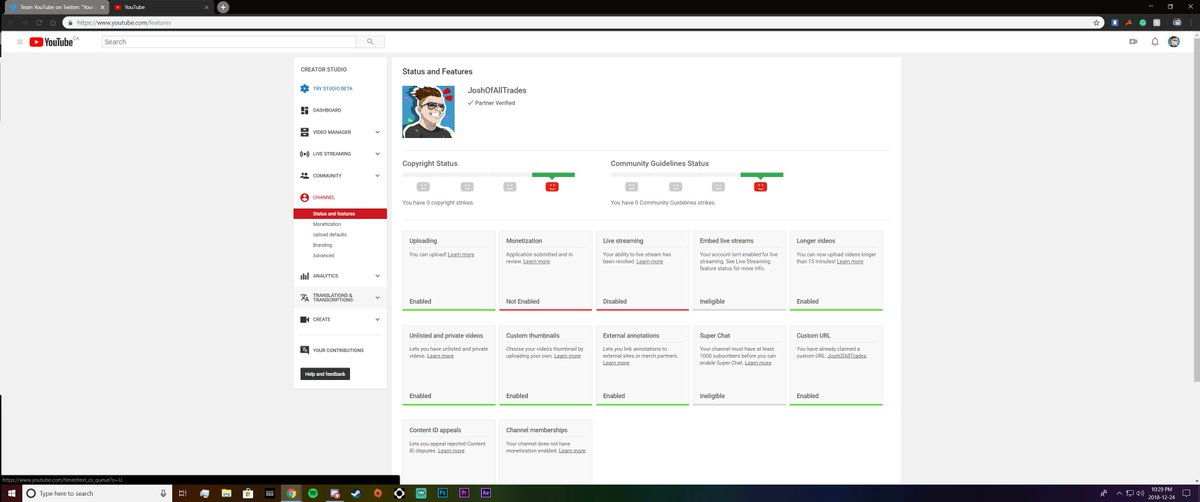Open the Monetization submenu item

click(x=327, y=224)
